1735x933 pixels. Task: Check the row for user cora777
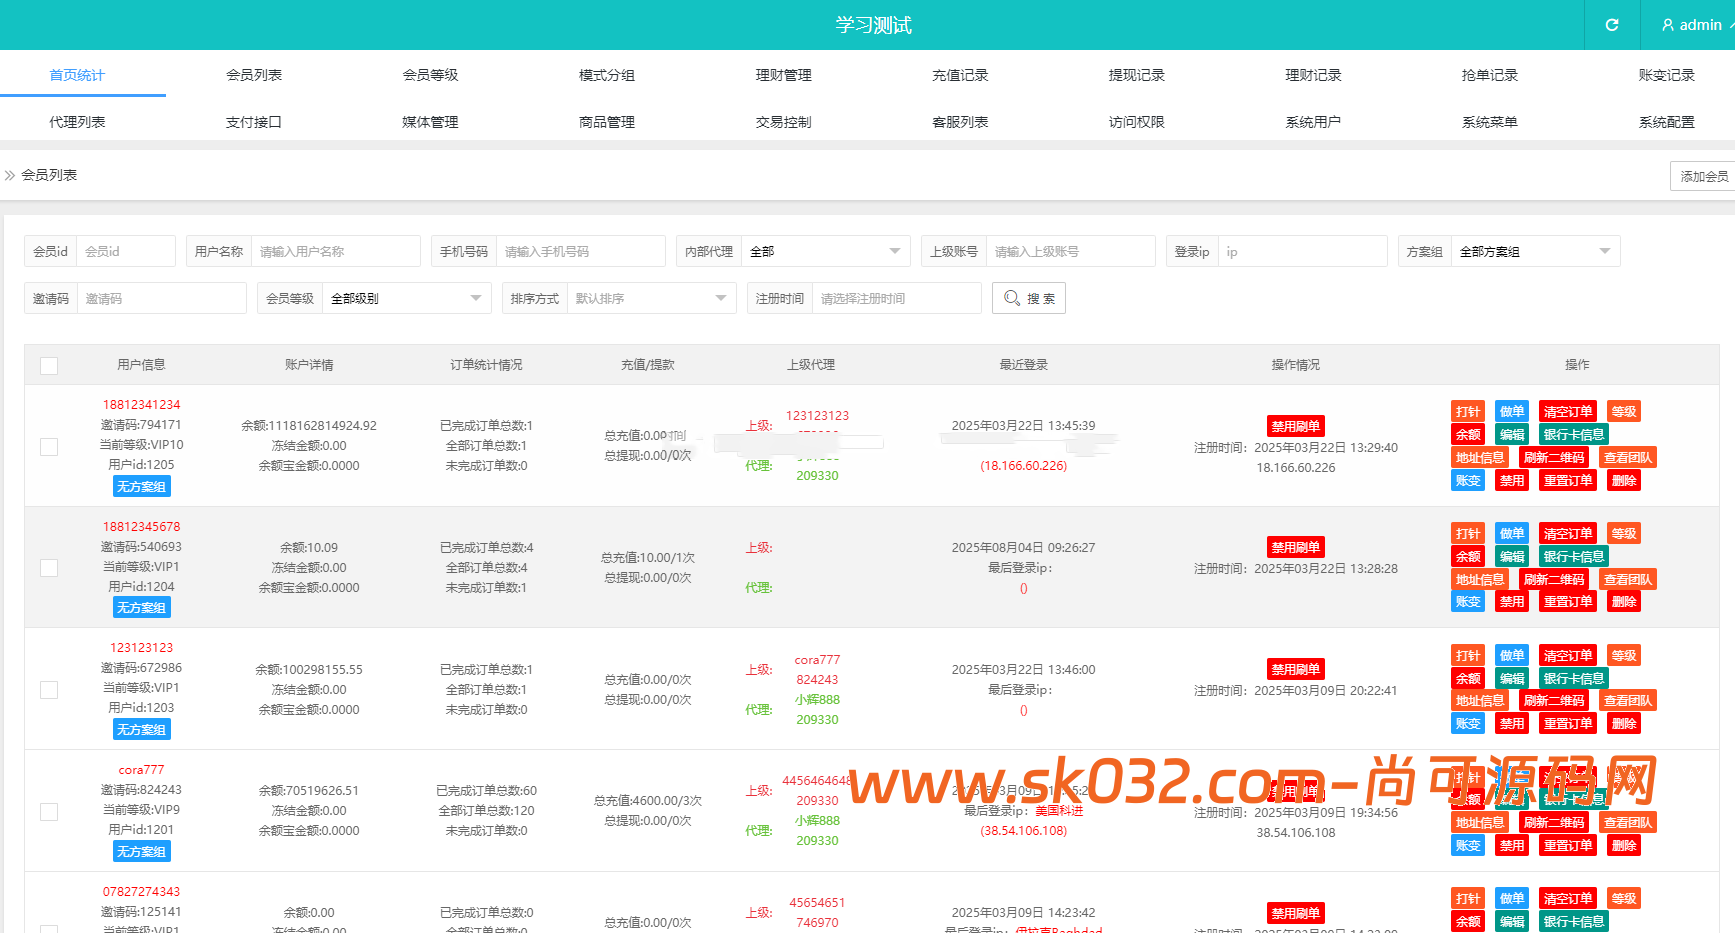(x=49, y=811)
